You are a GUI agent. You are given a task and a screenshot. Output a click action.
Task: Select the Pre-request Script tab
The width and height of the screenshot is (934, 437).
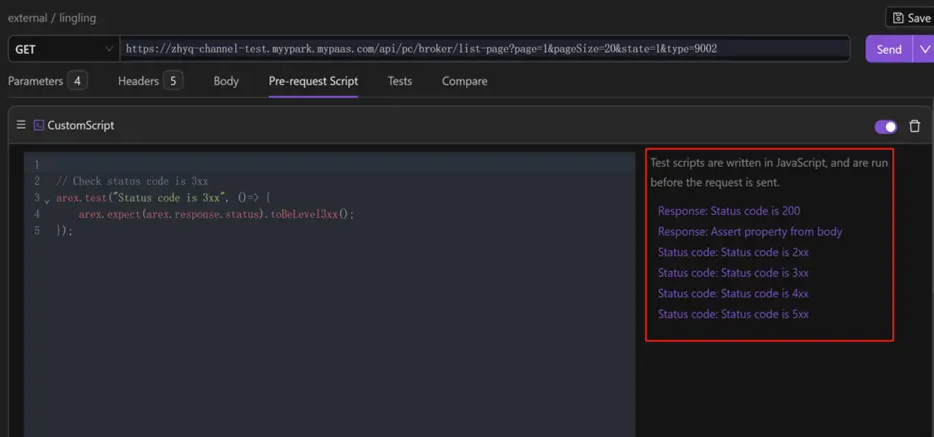[313, 81]
